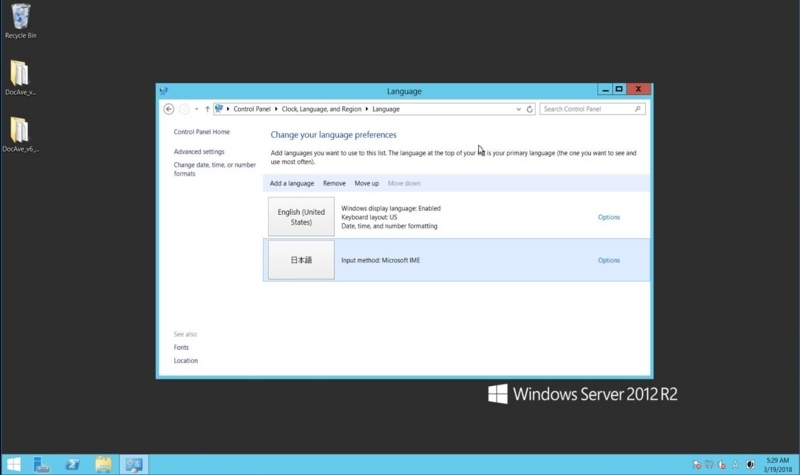The image size is (800, 475).
Task: Open Options for English (United States)
Action: click(x=609, y=217)
